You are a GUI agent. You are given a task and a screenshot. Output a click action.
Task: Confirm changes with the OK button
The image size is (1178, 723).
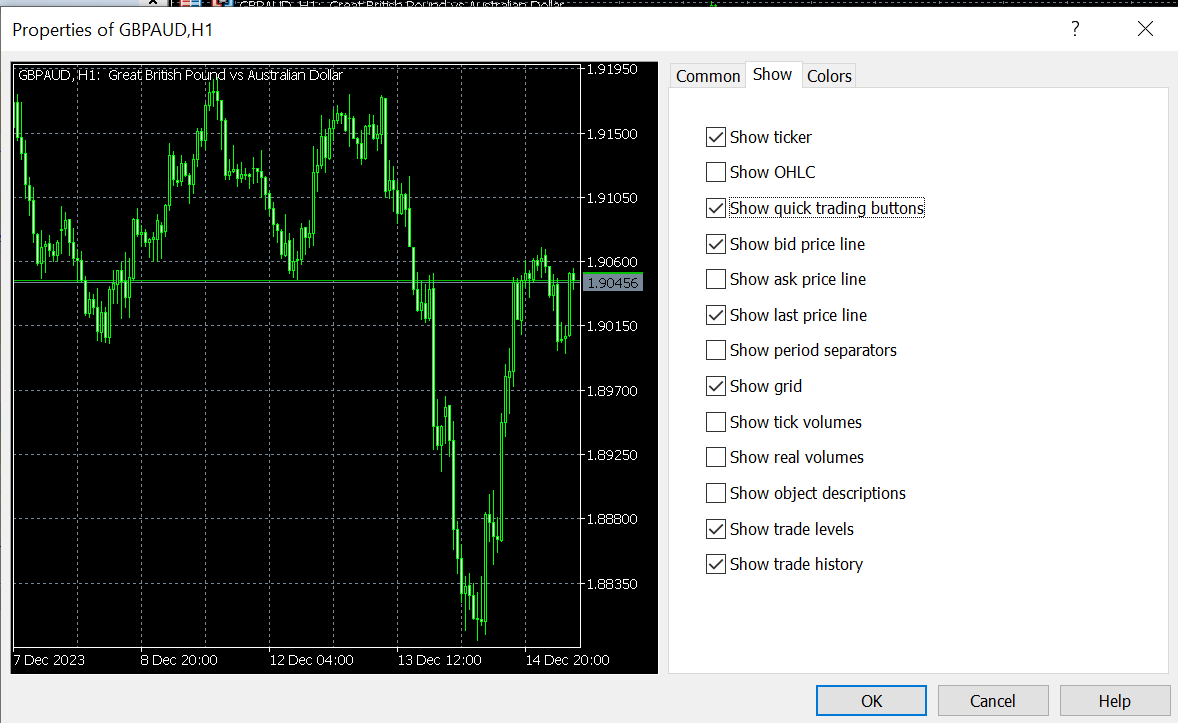tap(870, 700)
